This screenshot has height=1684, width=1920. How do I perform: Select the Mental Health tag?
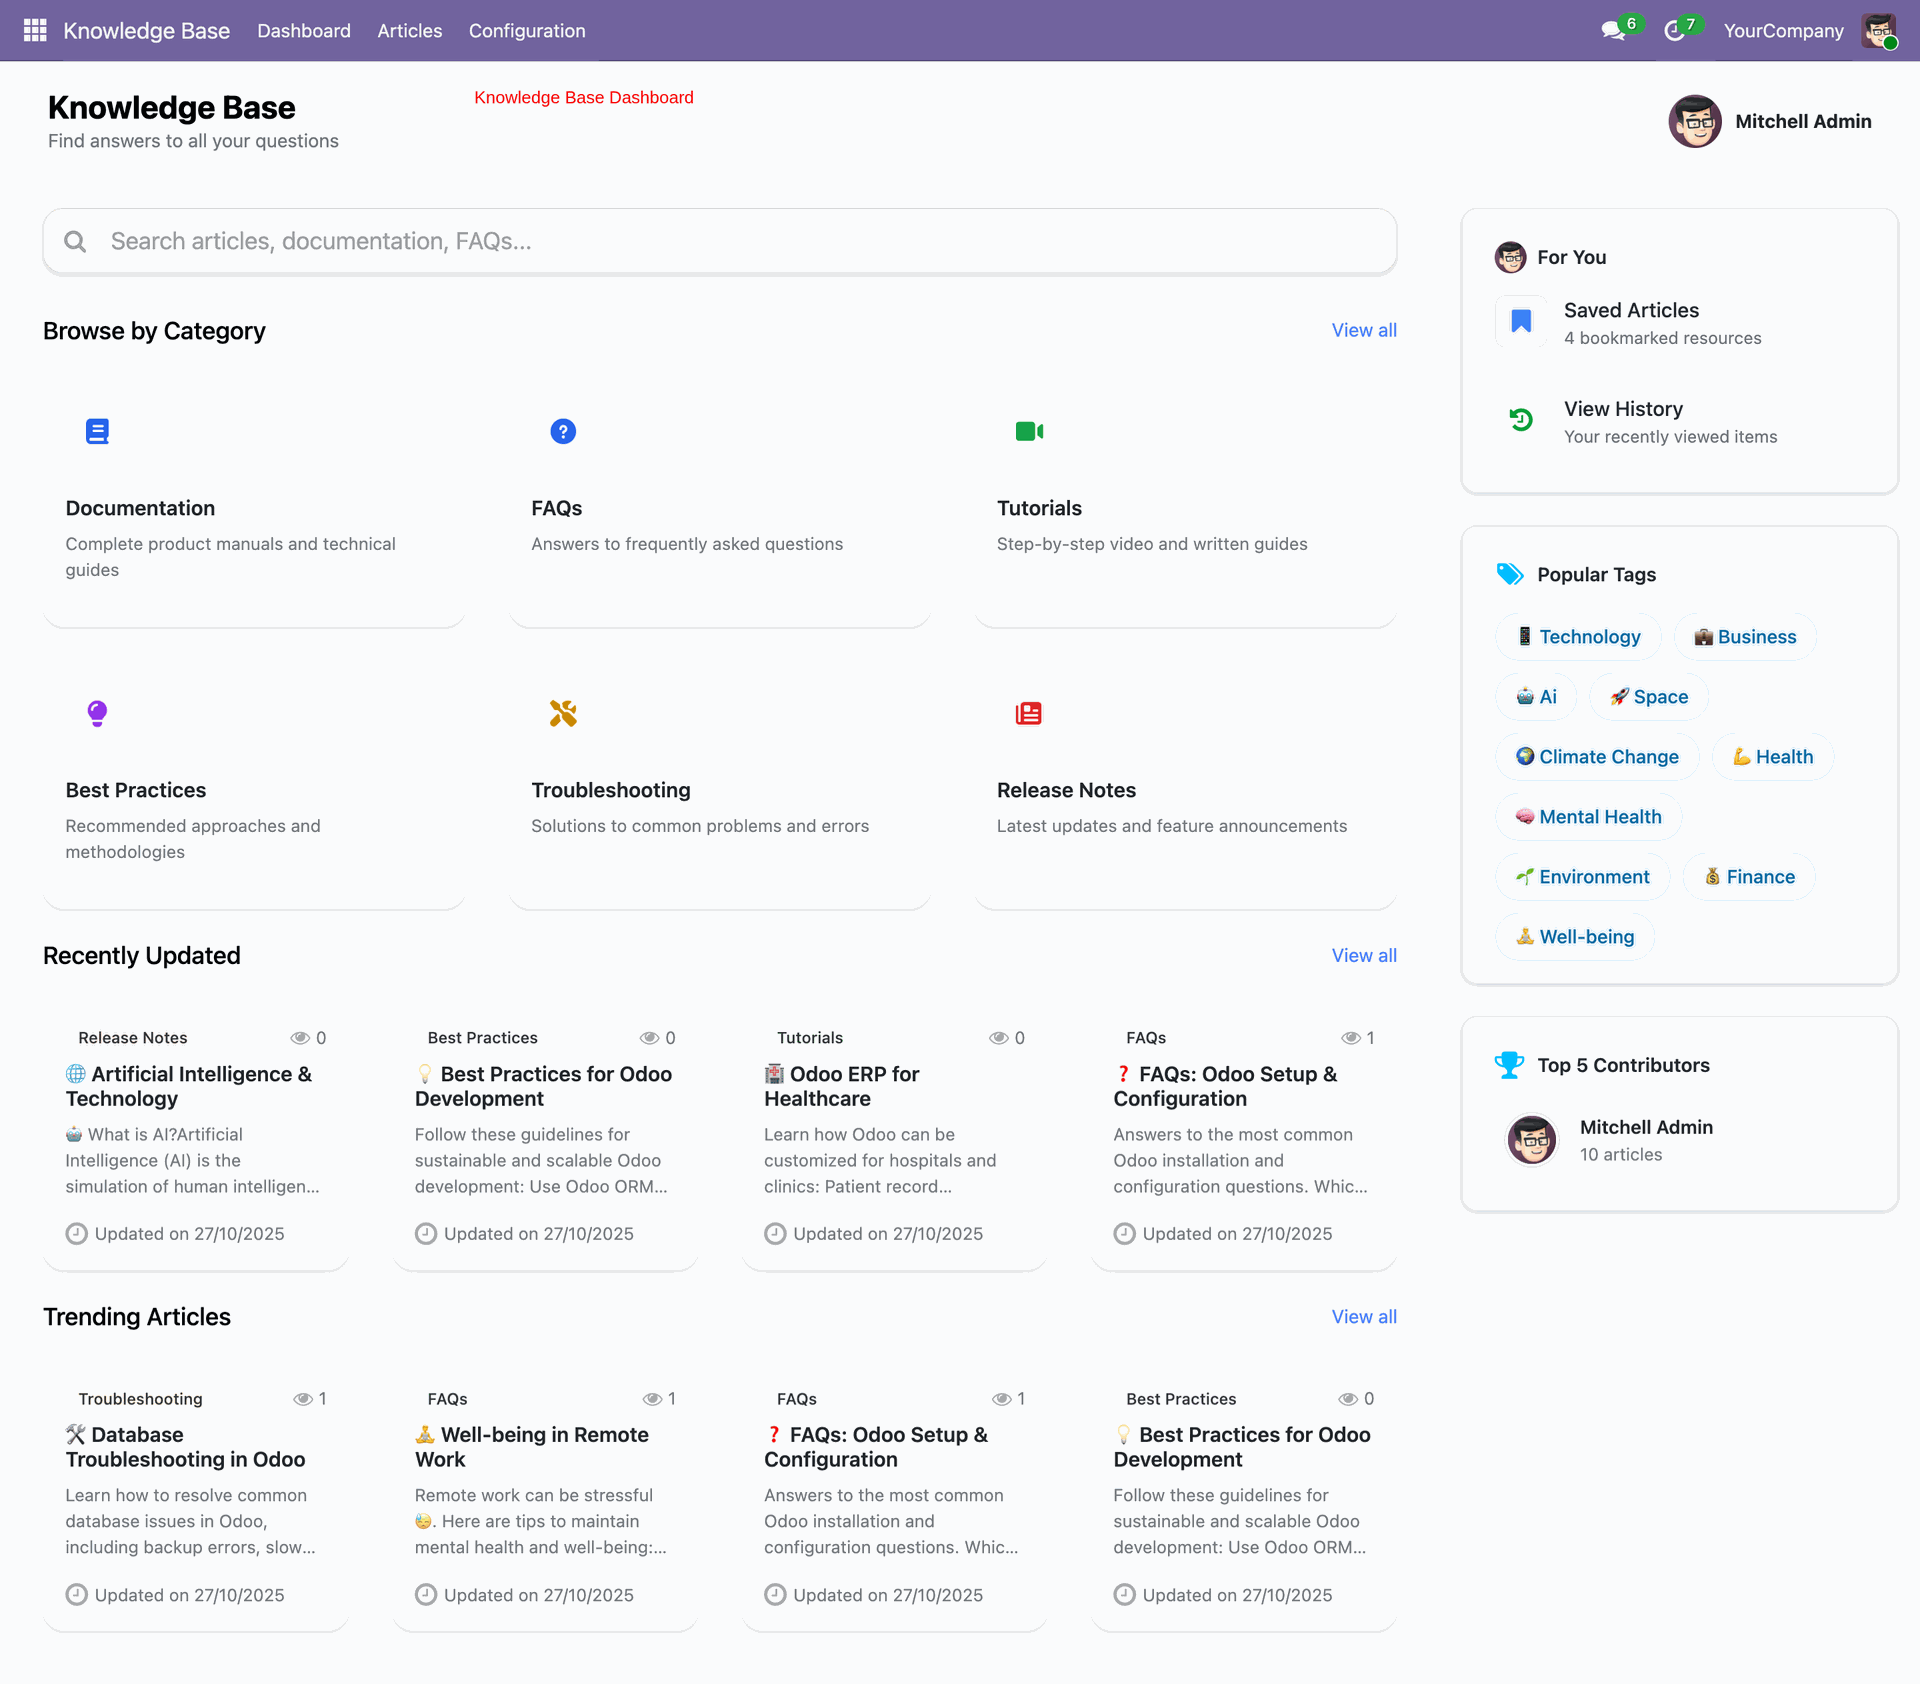click(x=1588, y=817)
